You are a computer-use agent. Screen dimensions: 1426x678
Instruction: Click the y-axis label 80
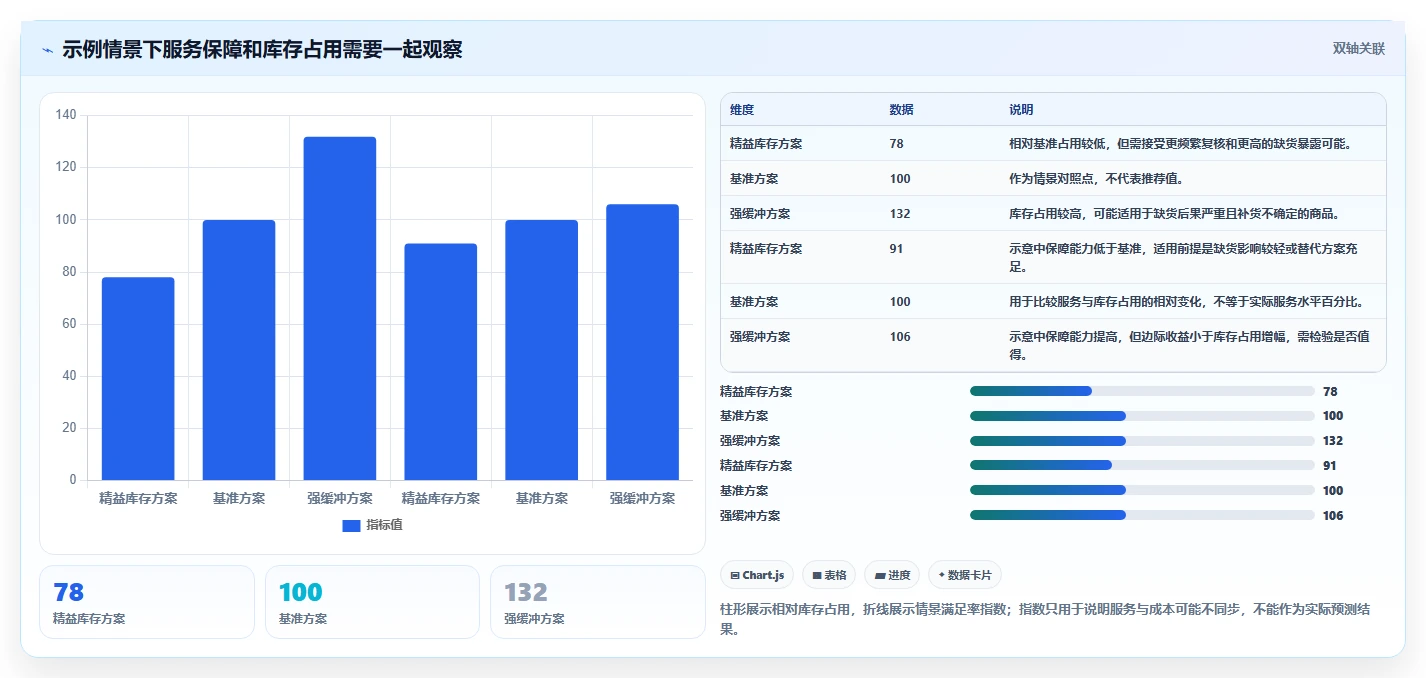[69, 272]
